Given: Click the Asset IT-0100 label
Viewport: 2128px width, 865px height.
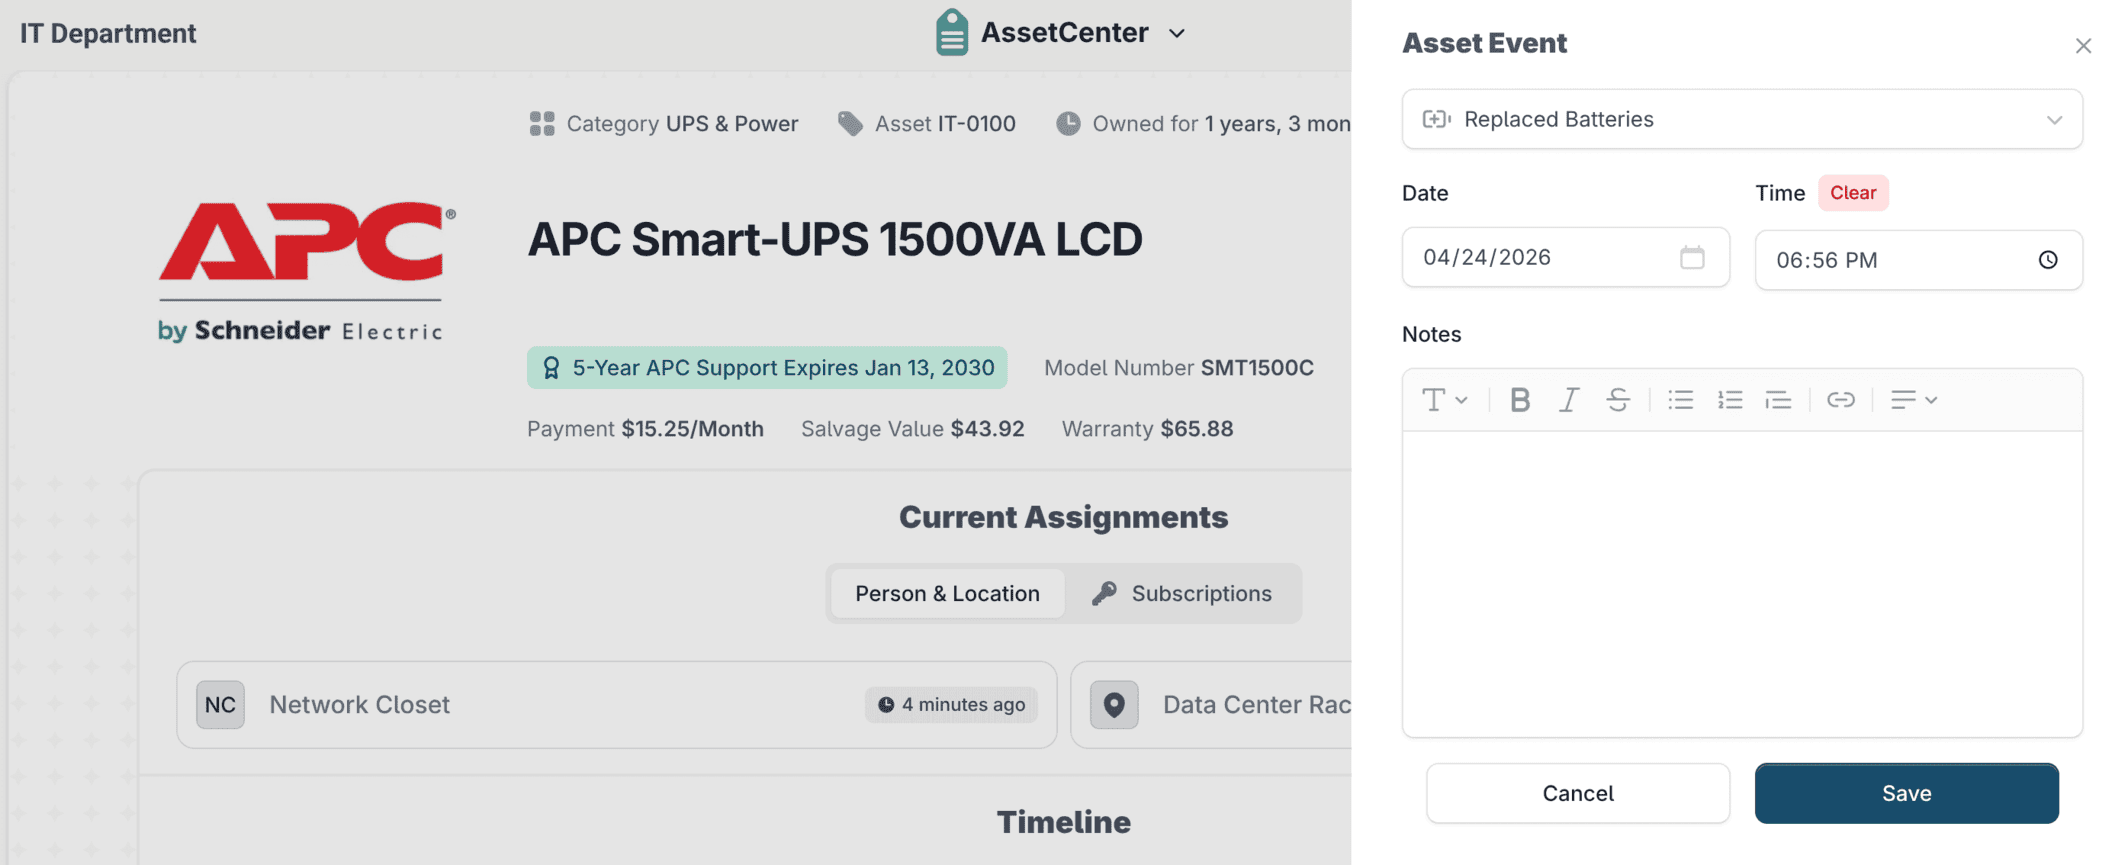Looking at the screenshot, I should pyautogui.click(x=945, y=124).
